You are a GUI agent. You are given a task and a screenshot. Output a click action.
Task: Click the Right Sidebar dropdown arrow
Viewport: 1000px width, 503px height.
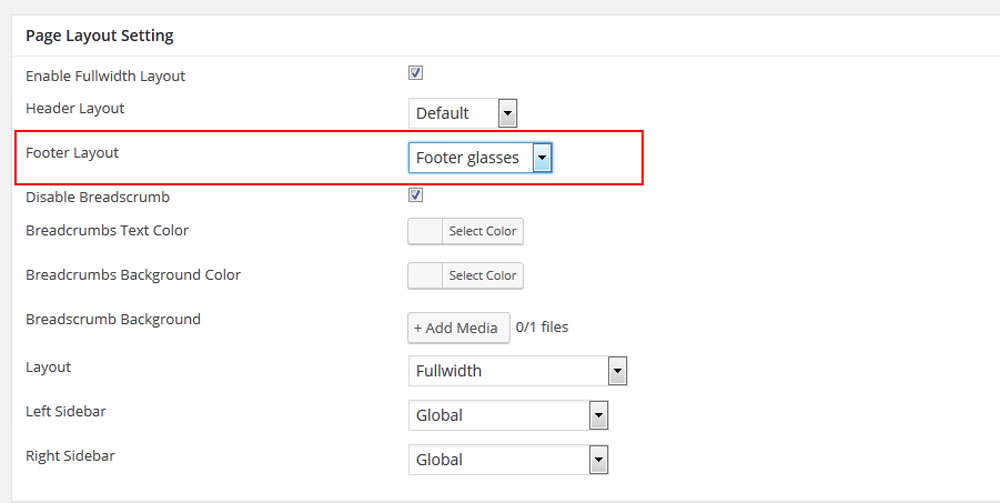(x=598, y=460)
